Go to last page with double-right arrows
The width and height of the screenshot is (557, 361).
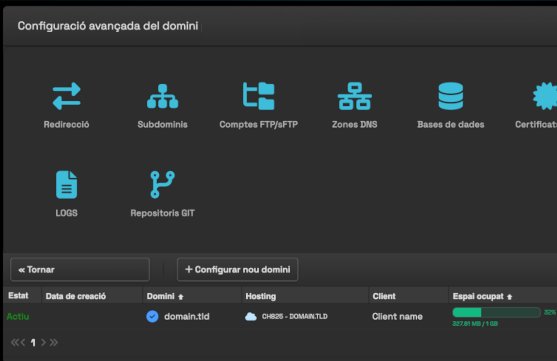pyautogui.click(x=54, y=343)
